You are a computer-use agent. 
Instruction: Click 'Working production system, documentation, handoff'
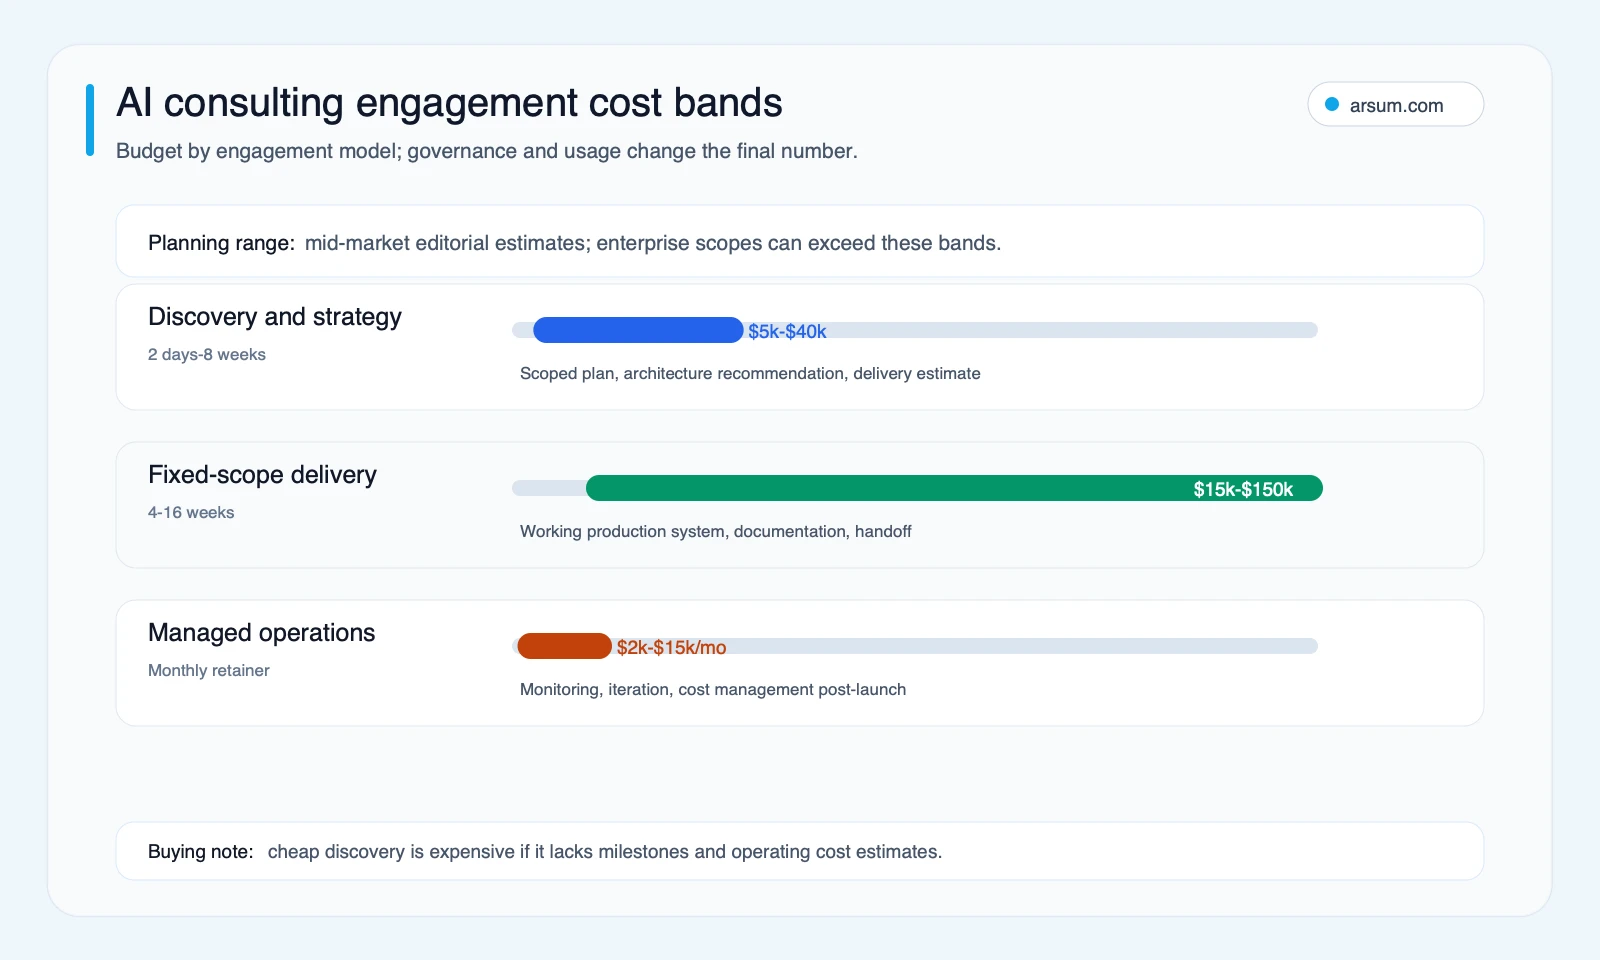click(716, 532)
